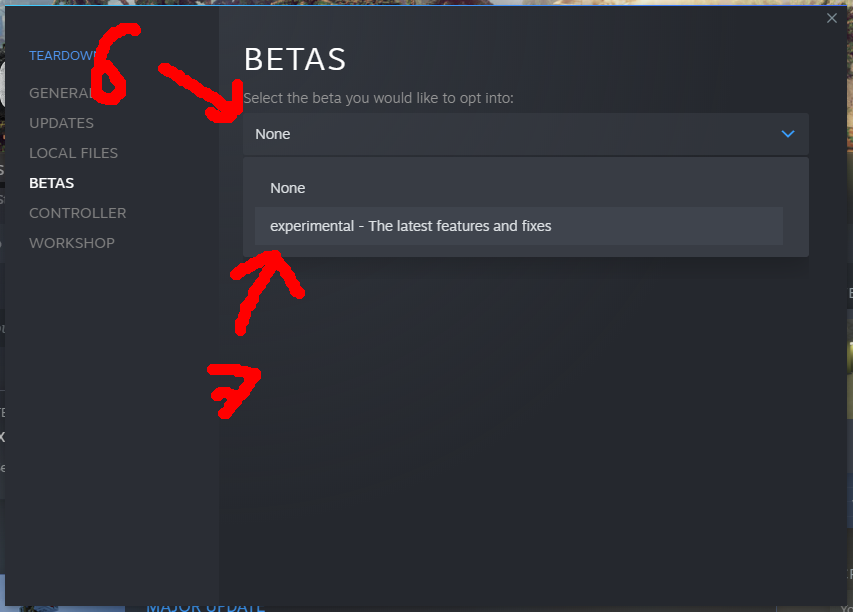Switch to the GENERAL section

click(58, 93)
